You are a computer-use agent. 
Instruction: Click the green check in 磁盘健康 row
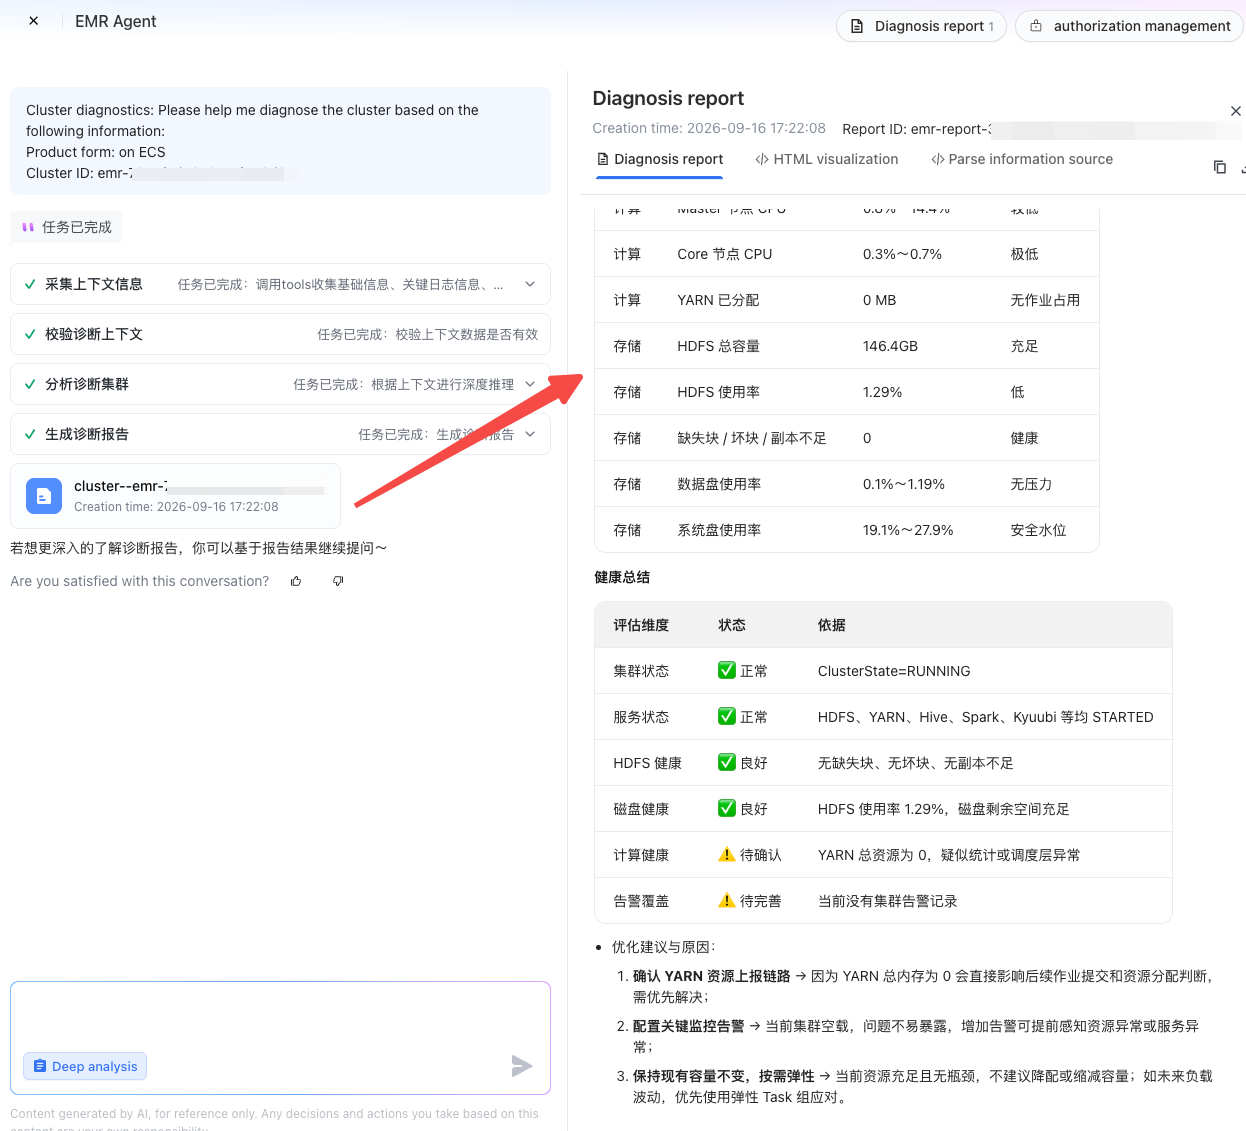(x=727, y=808)
